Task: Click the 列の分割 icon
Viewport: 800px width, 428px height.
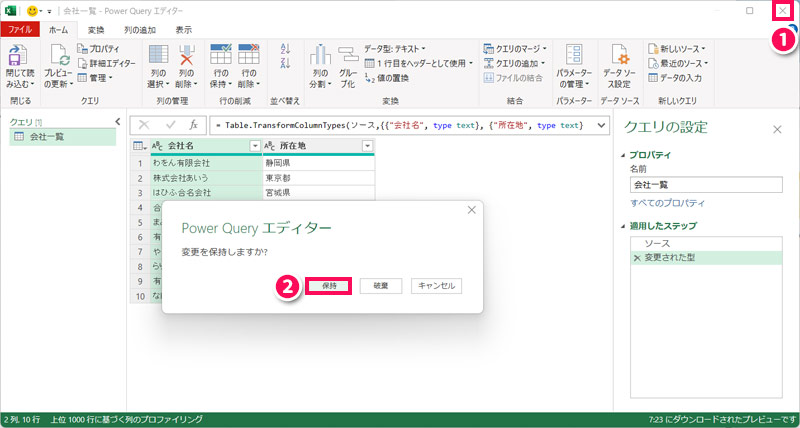Action: click(321, 55)
